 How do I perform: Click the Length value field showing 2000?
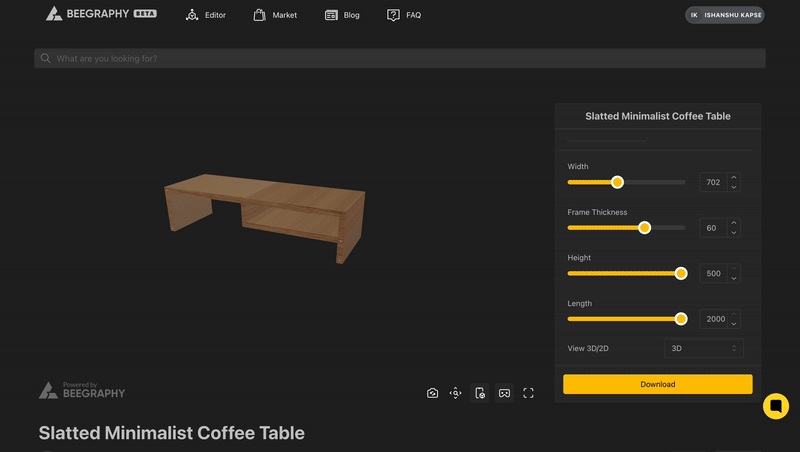point(713,319)
